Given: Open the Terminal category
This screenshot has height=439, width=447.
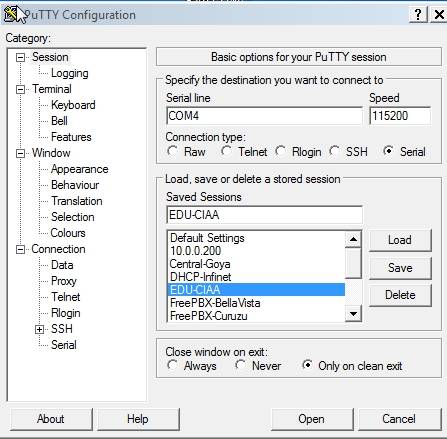Looking at the screenshot, I should 52,89.
